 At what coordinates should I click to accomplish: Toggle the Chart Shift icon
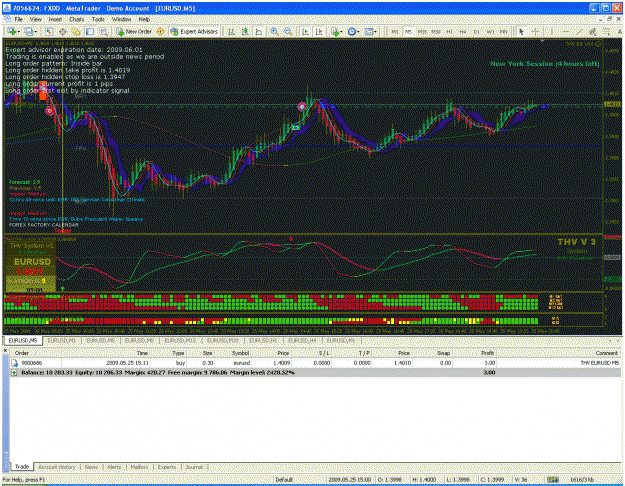click(319, 31)
